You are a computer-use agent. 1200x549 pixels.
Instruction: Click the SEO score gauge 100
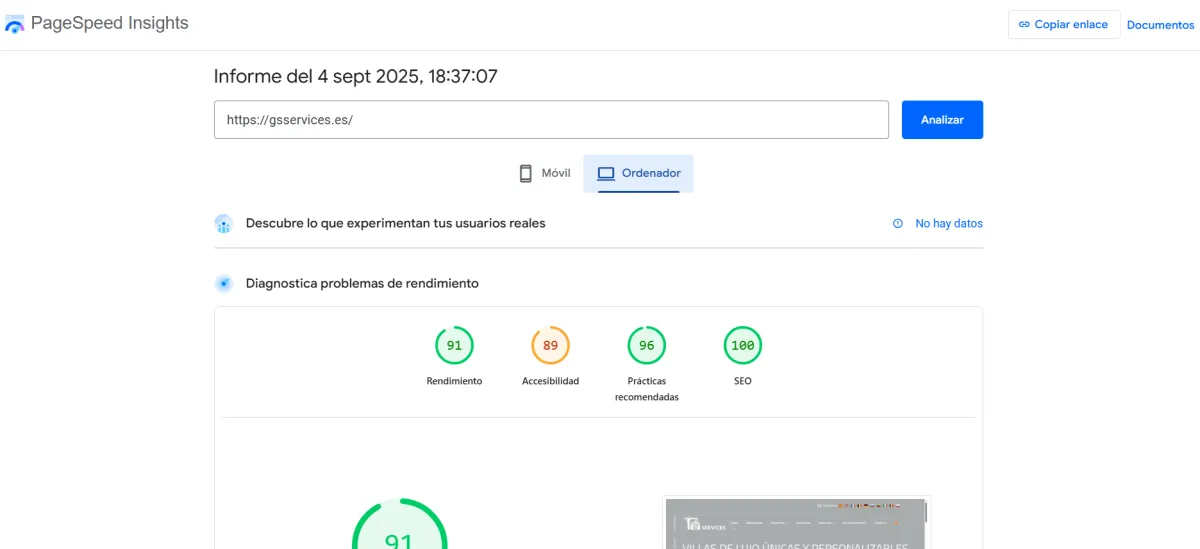coord(742,346)
